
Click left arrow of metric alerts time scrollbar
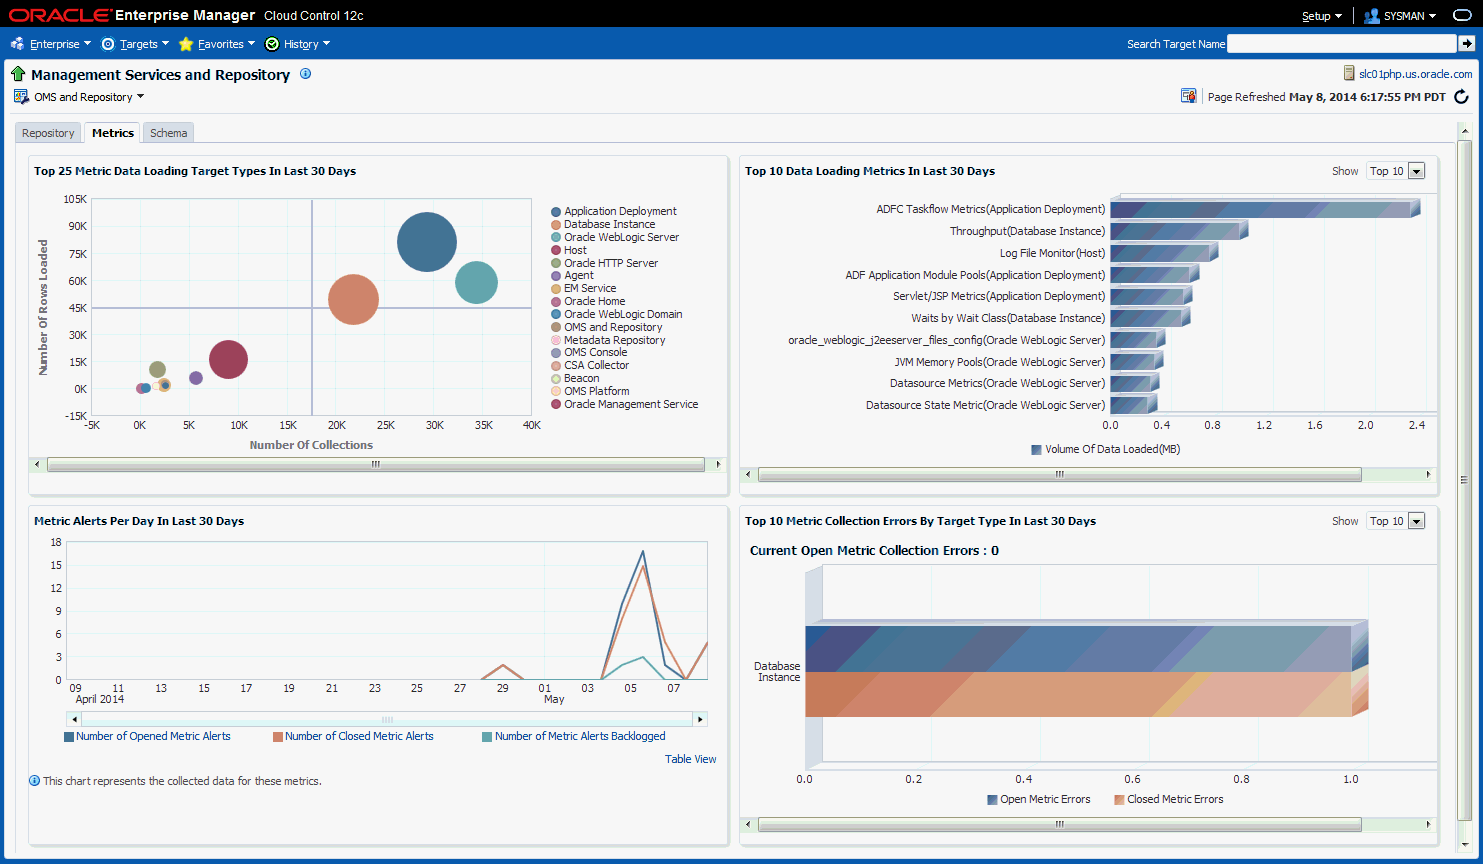coord(73,719)
